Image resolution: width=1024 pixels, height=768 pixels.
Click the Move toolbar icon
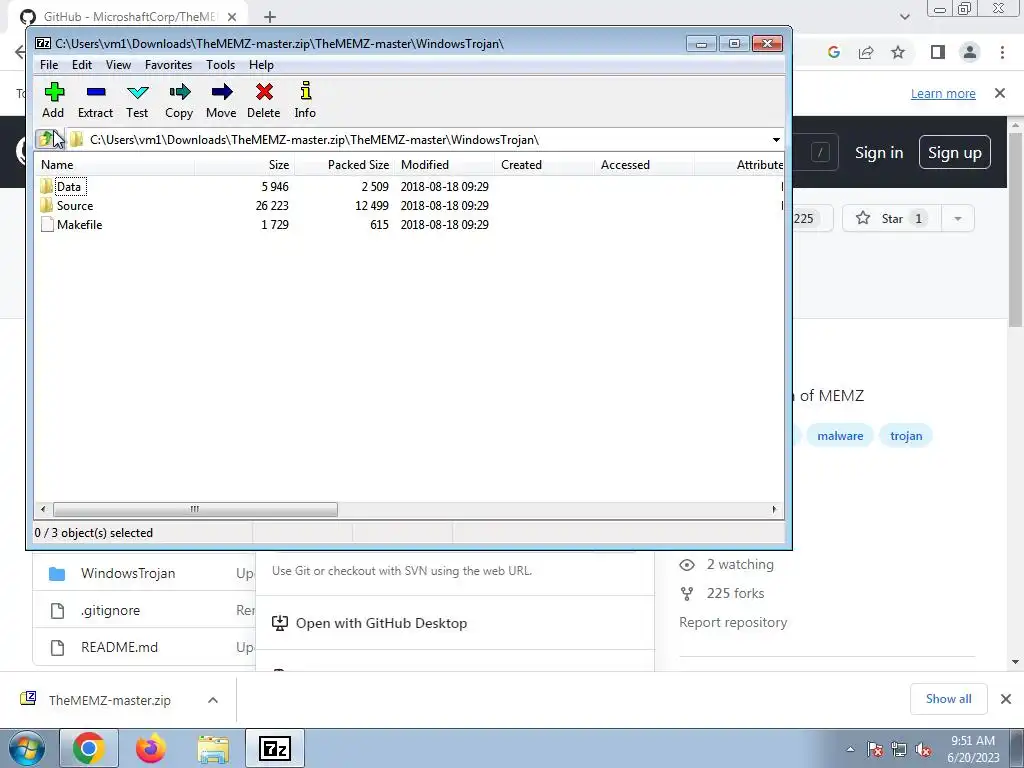pyautogui.click(x=221, y=92)
